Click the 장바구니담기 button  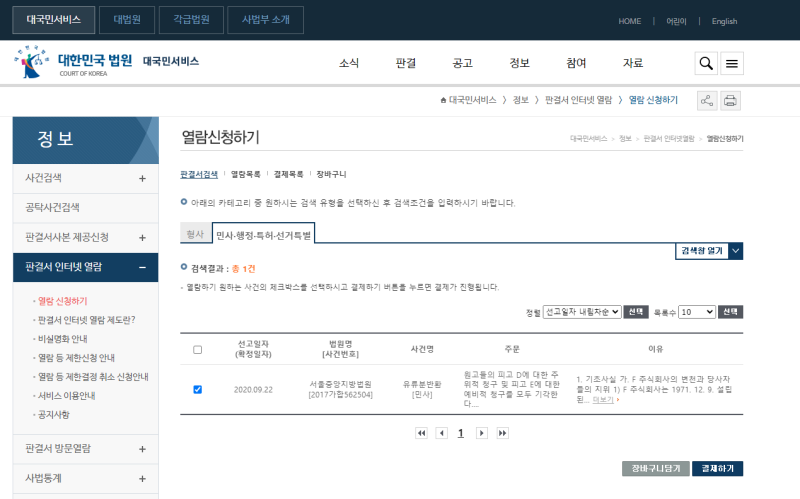tap(656, 468)
